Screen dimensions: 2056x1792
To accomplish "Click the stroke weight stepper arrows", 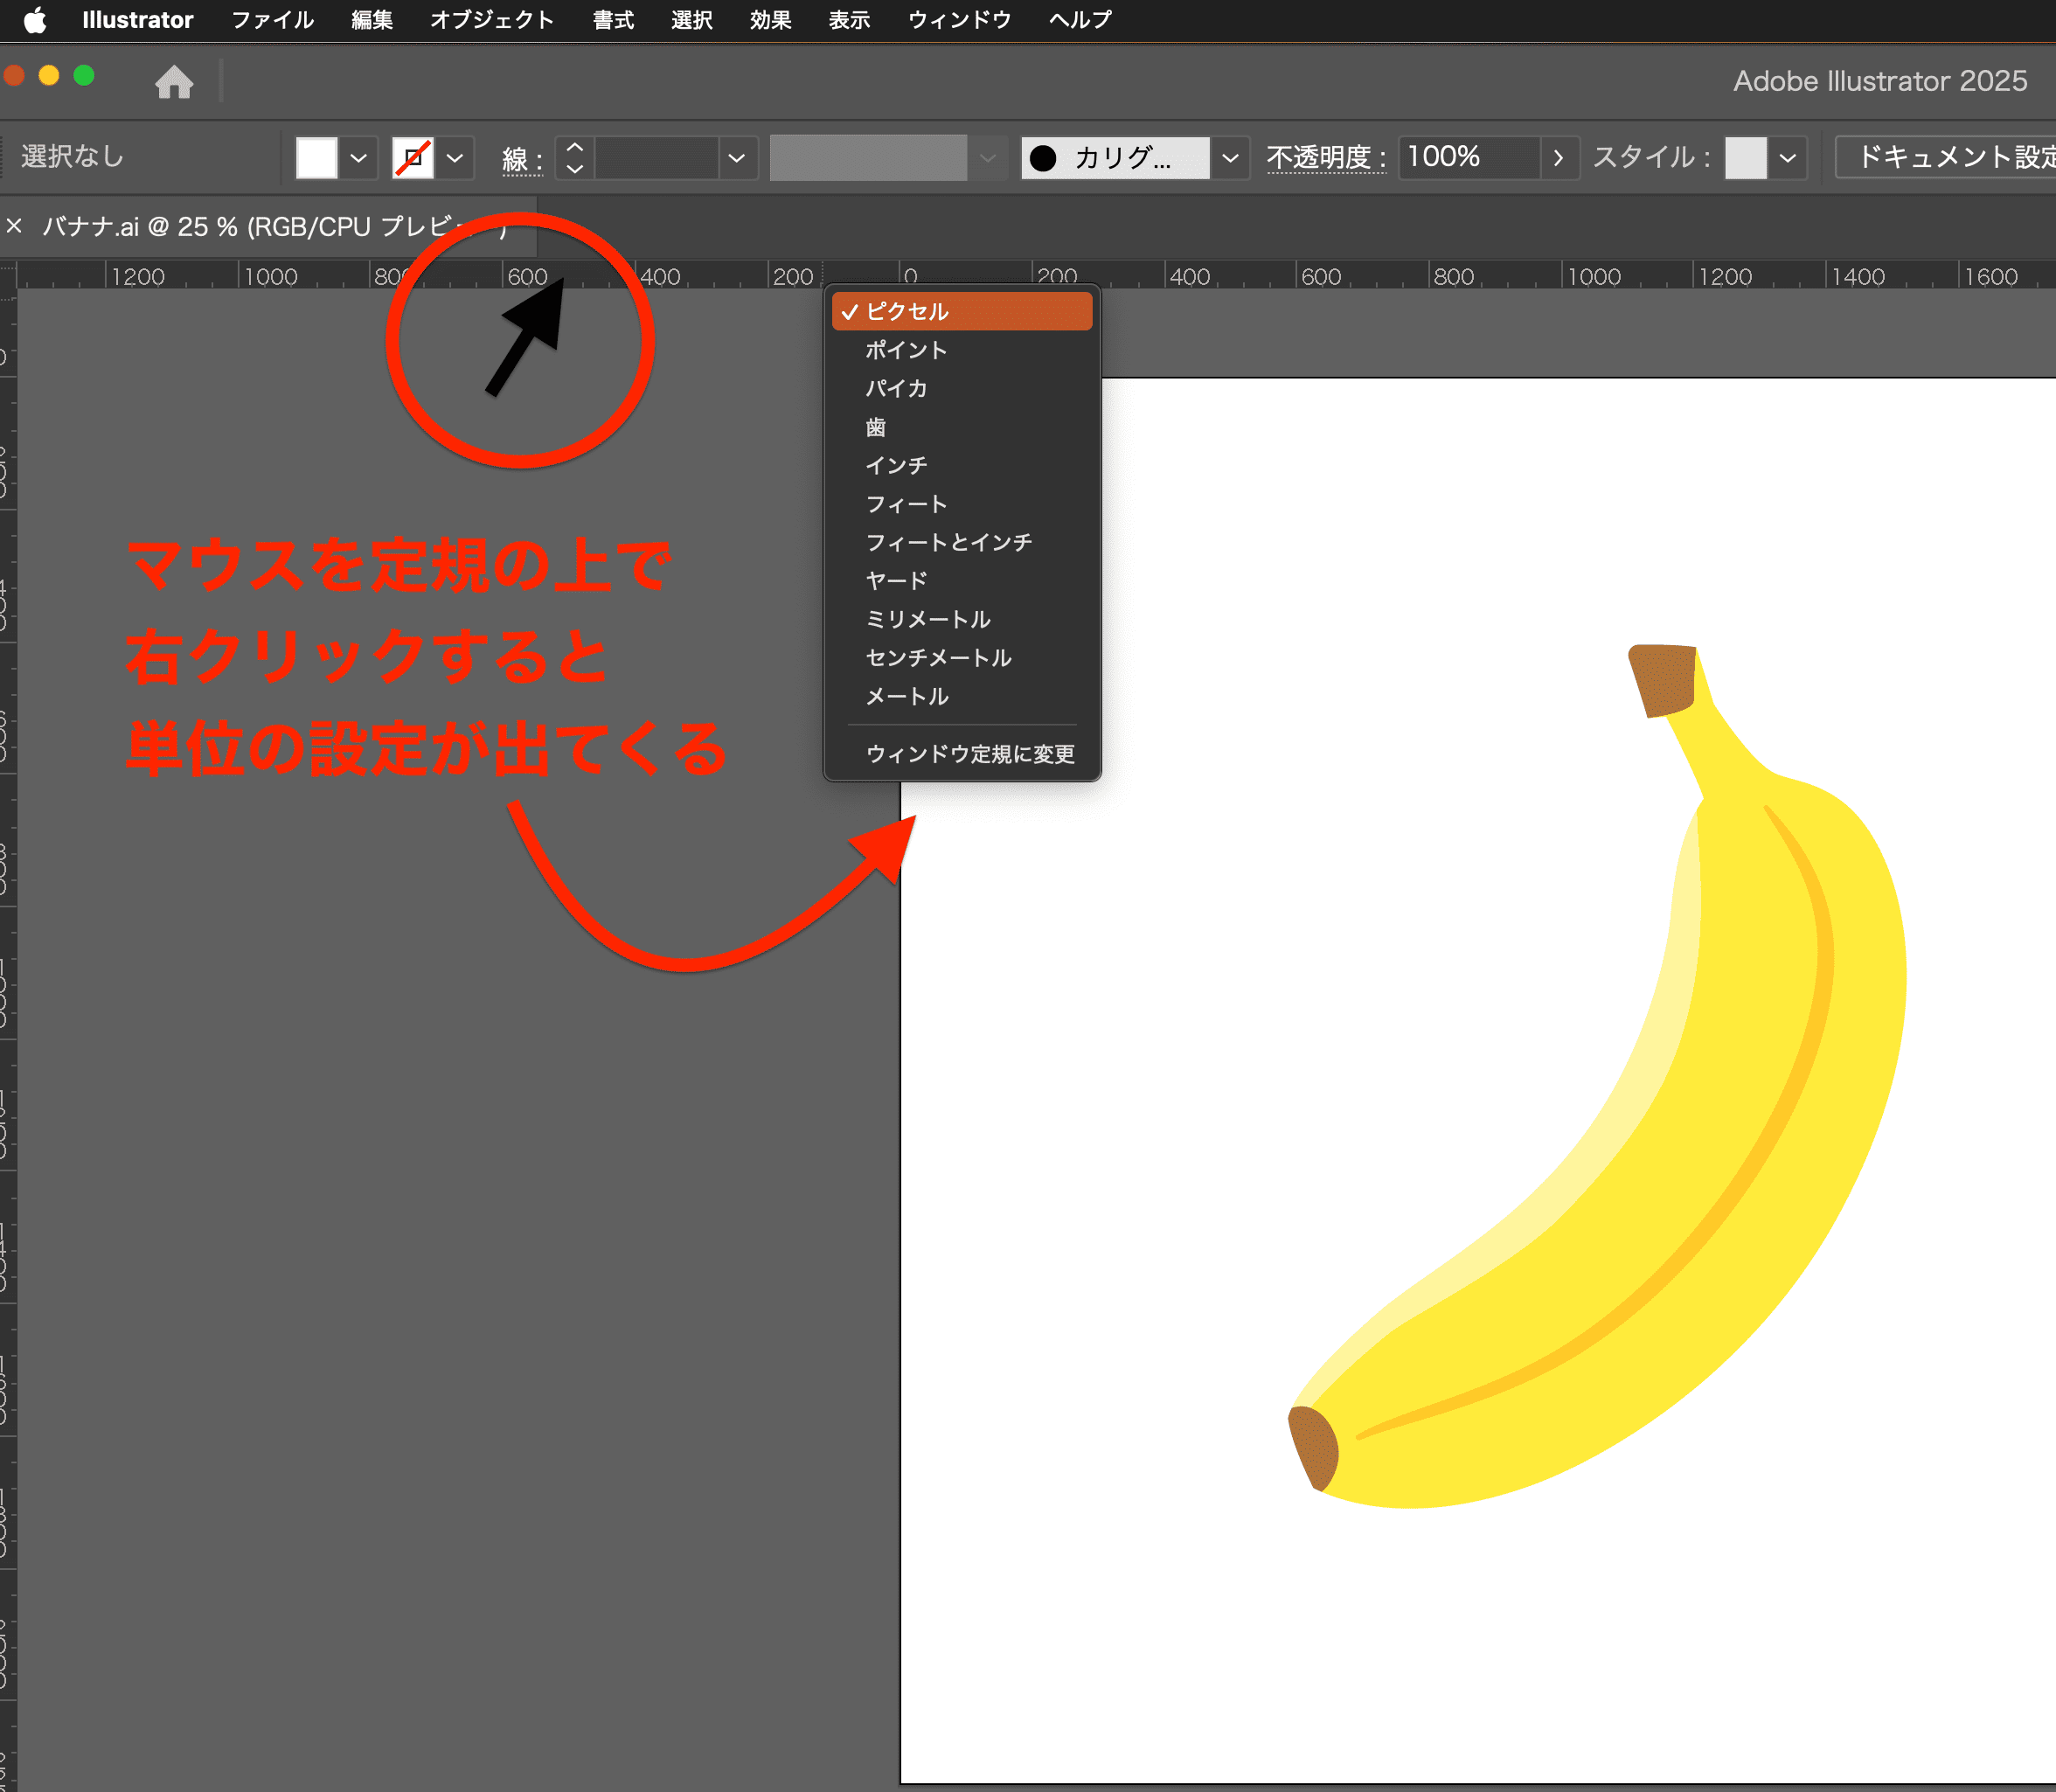I will (x=575, y=157).
